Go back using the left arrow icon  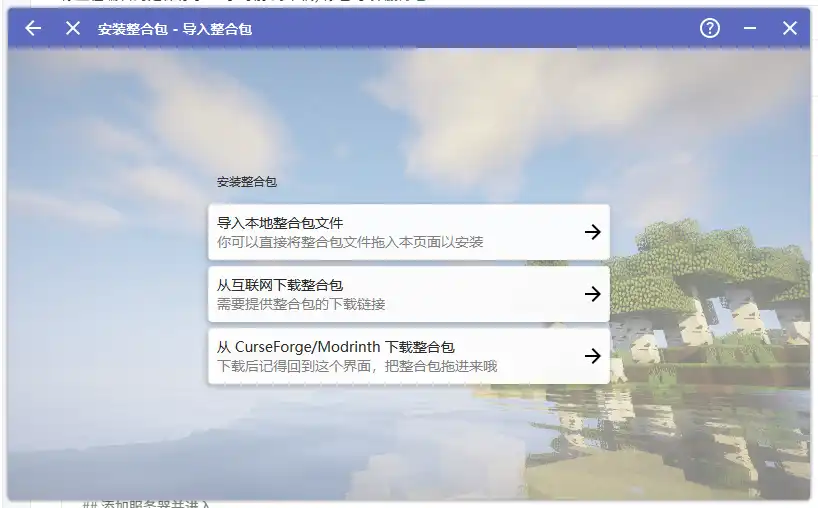pos(33,28)
